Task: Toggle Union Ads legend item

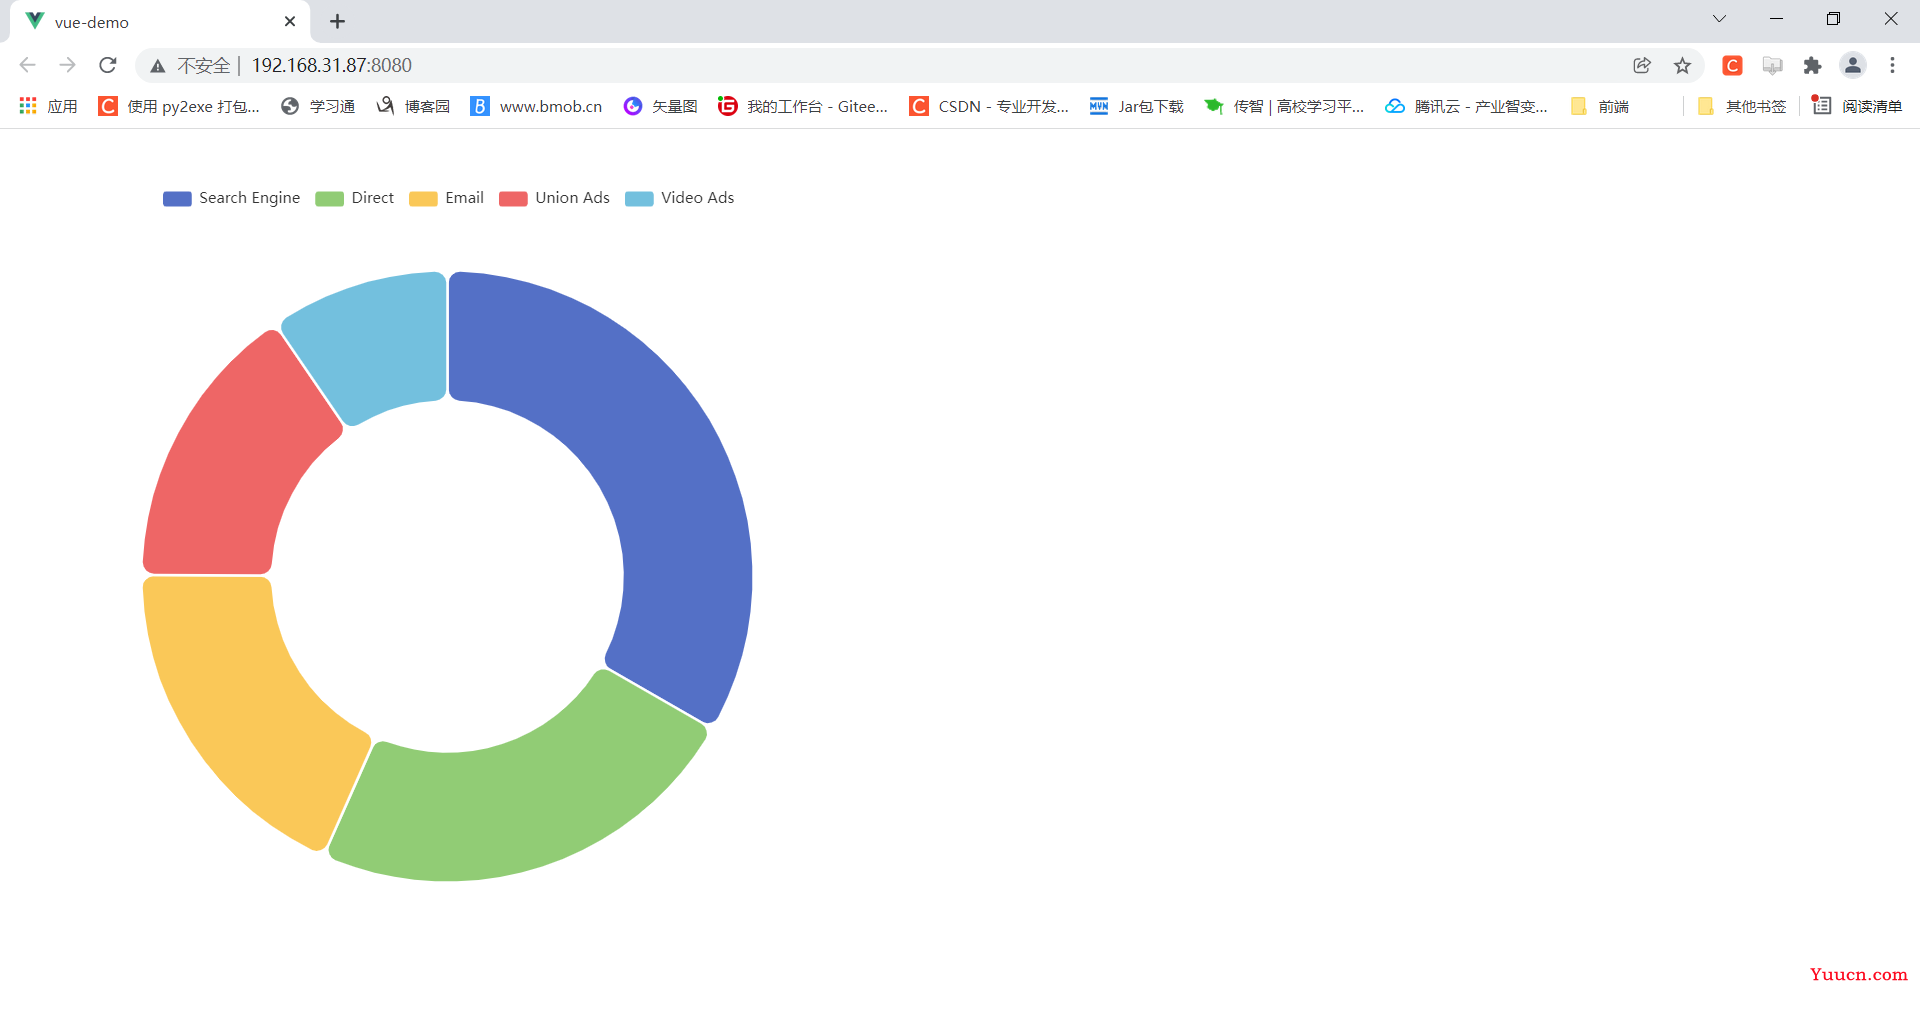Action: pyautogui.click(x=555, y=198)
